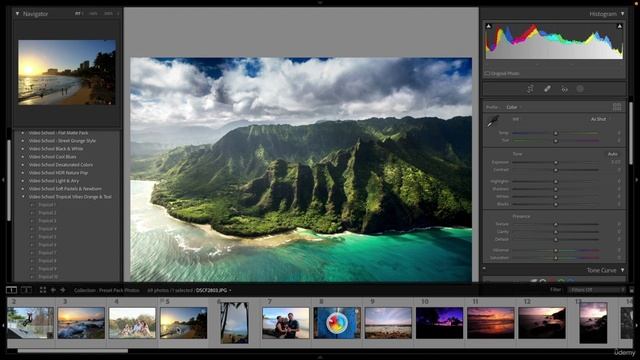The image size is (640, 360).
Task: Click the Saturation slider handle
Action: [x=556, y=258]
